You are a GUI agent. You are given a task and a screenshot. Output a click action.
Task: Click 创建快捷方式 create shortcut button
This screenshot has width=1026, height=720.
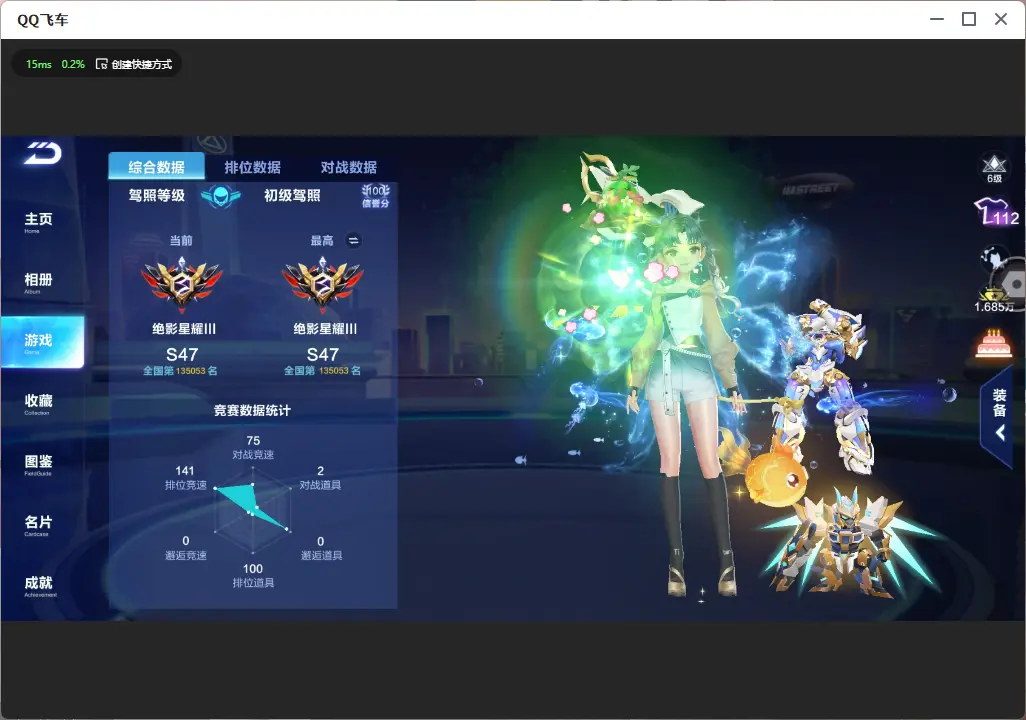[x=134, y=64]
